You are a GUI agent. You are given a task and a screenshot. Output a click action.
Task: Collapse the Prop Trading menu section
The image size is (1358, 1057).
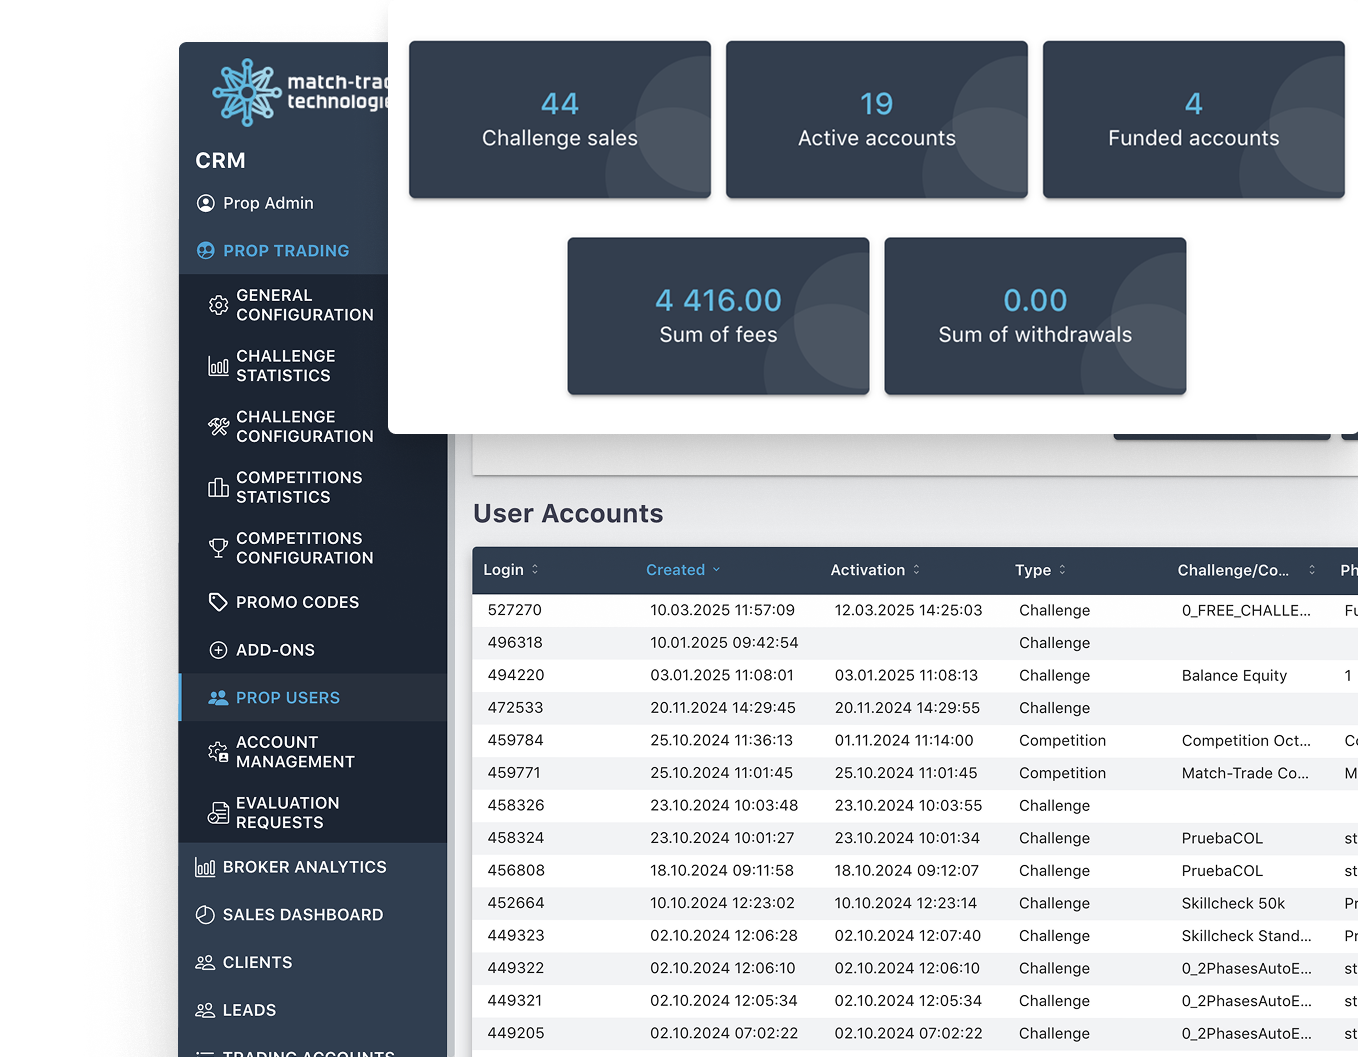coord(285,251)
